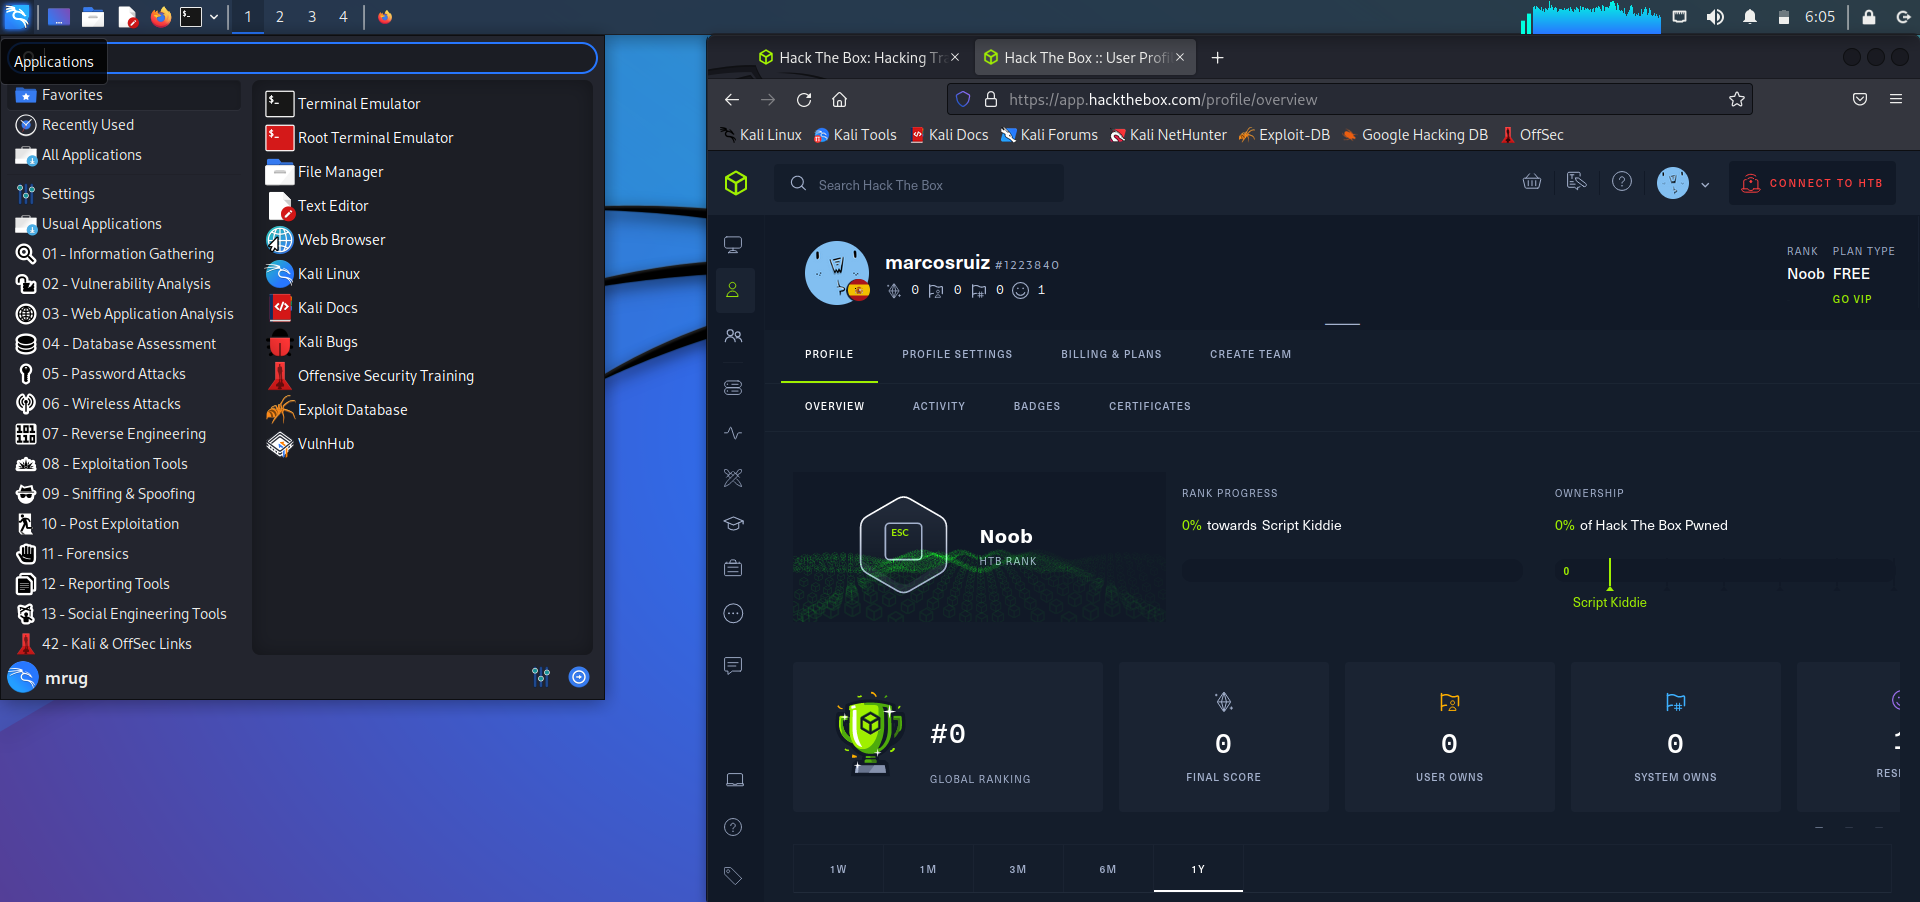This screenshot has width=1920, height=902.
Task: Select the user profile icon in the sidebar
Action: point(734,290)
